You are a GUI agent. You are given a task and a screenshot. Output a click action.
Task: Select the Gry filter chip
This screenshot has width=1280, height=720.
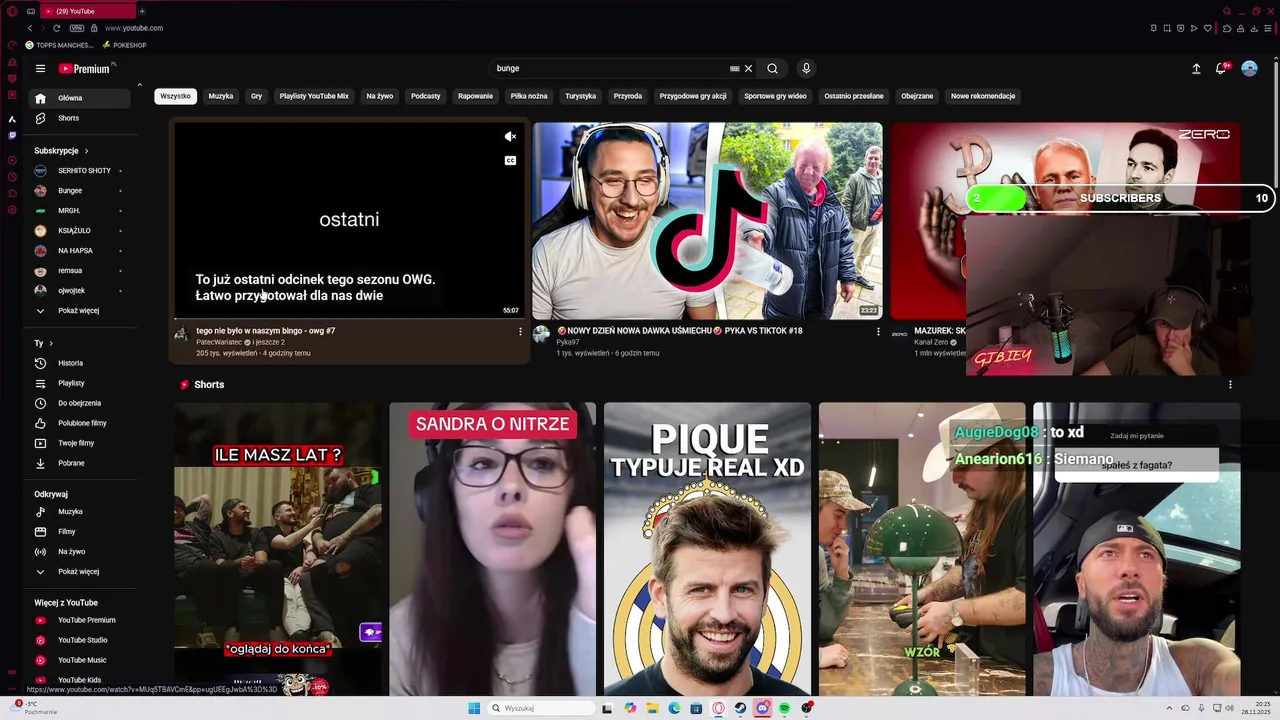pos(256,96)
